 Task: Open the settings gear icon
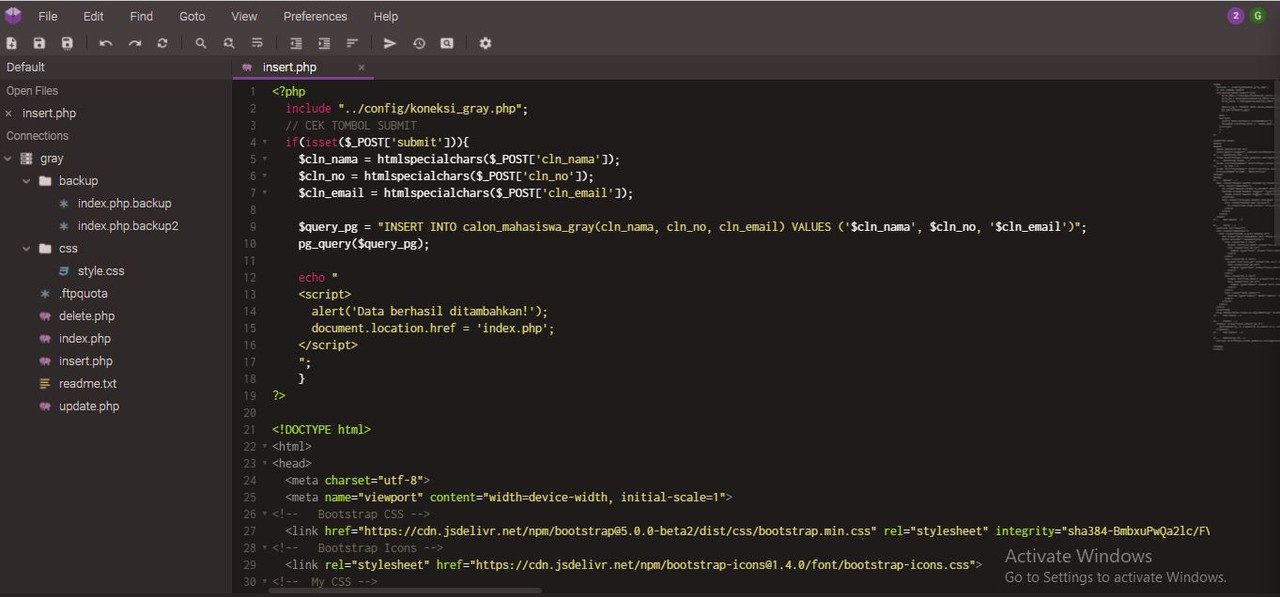tap(486, 43)
